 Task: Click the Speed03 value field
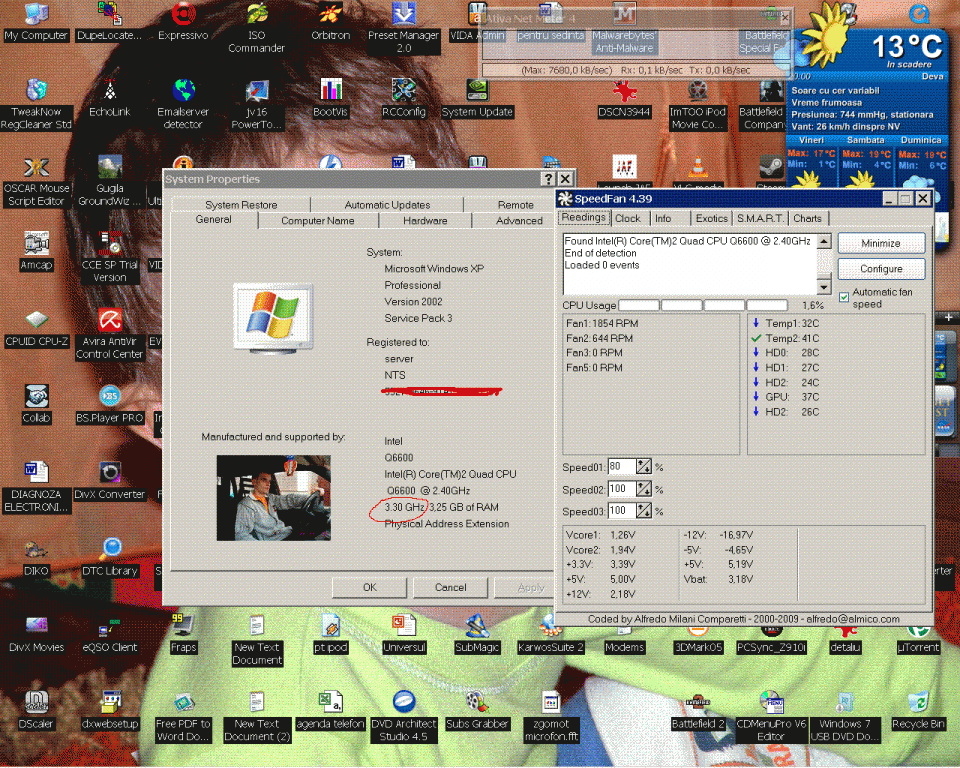pos(622,510)
